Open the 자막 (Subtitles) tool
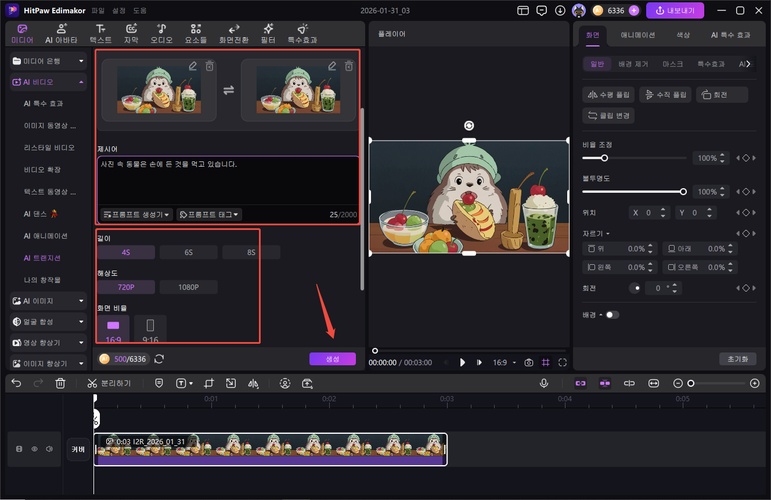This screenshot has height=500, width=771. point(131,33)
